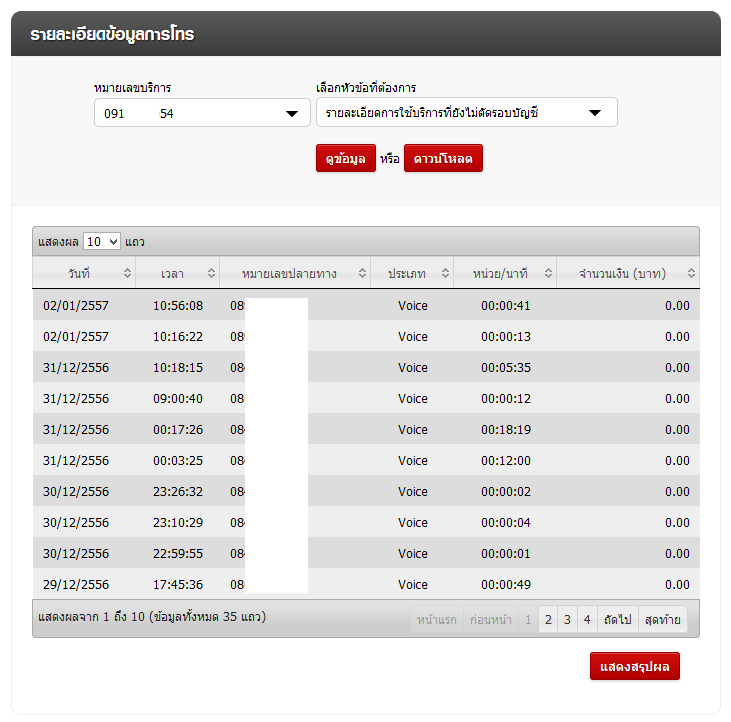Go to page 3
This screenshot has height=722, width=731.
click(x=567, y=619)
